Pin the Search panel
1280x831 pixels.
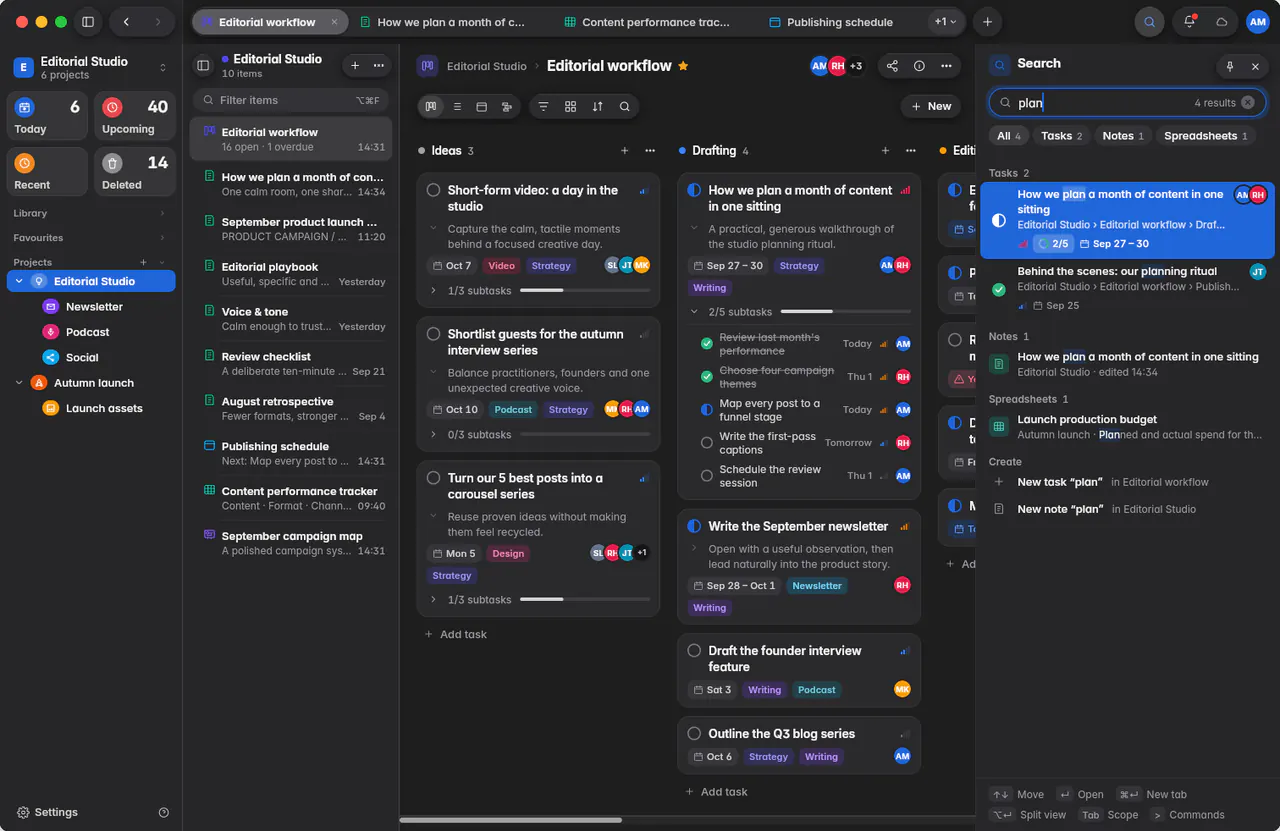1230,66
